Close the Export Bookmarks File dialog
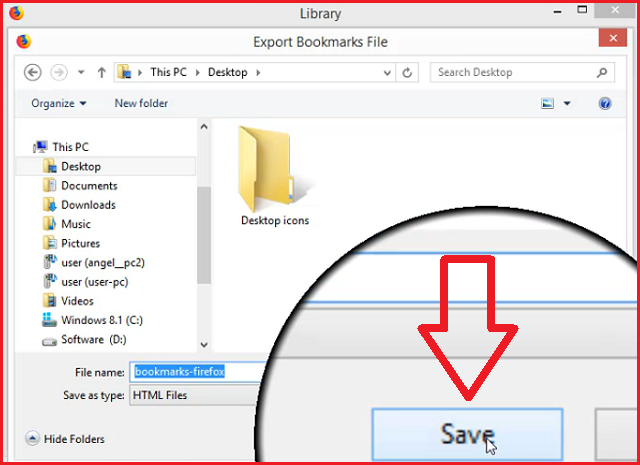The width and height of the screenshot is (640, 465). tap(613, 38)
